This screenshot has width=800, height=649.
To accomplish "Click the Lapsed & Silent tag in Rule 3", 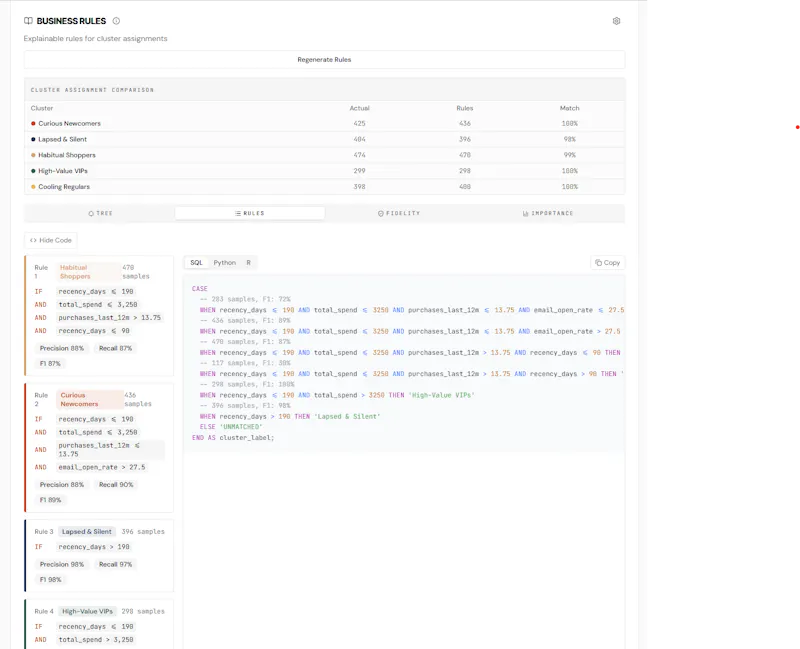I will pos(87,532).
